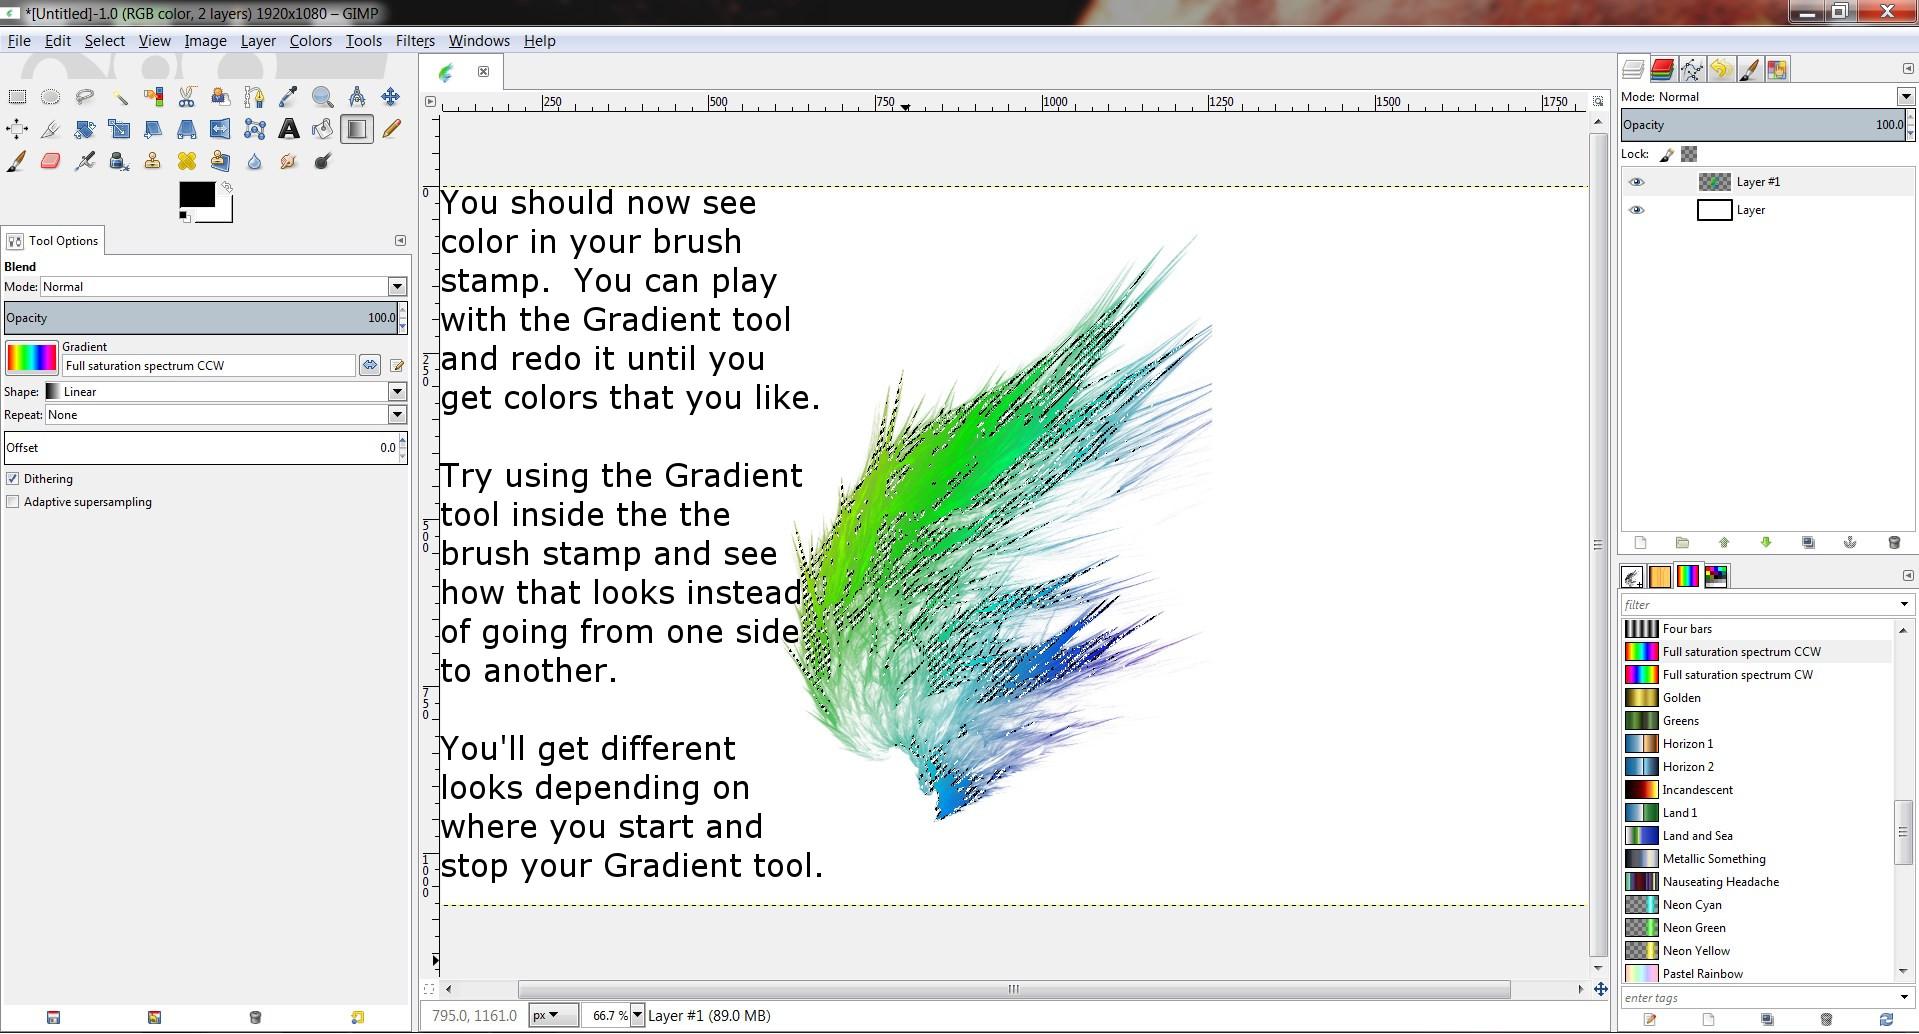Select the Flip tool

[x=220, y=129]
